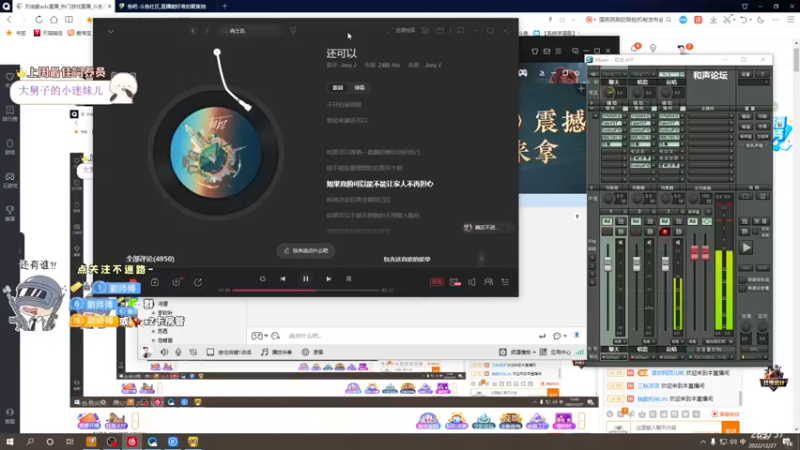800x450 pixels.
Task: Skip to the next song
Action: click(329, 279)
